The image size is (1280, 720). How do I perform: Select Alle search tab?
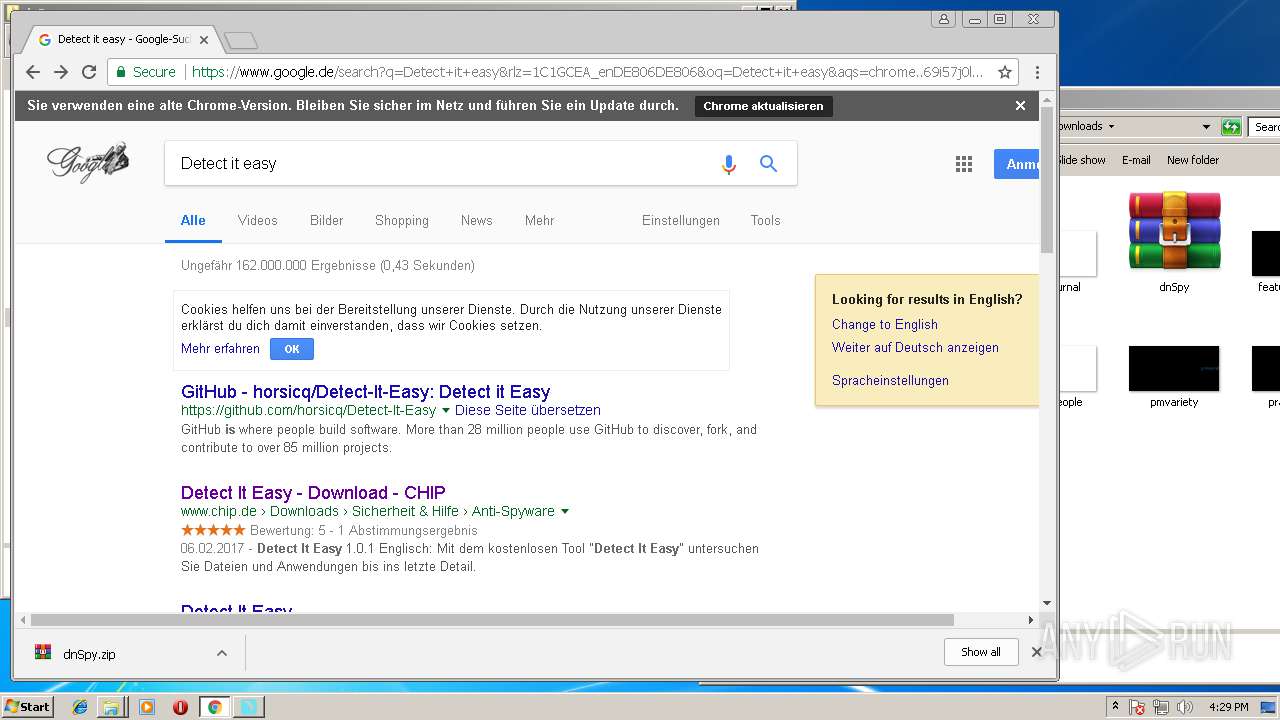(x=193, y=220)
